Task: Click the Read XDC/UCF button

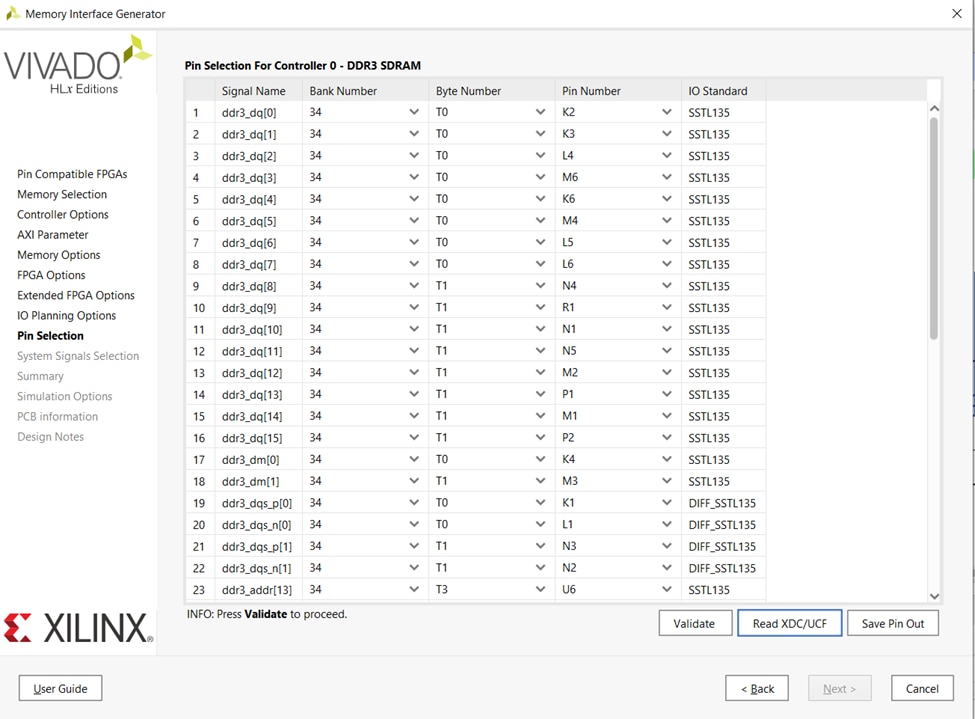Action: [789, 623]
